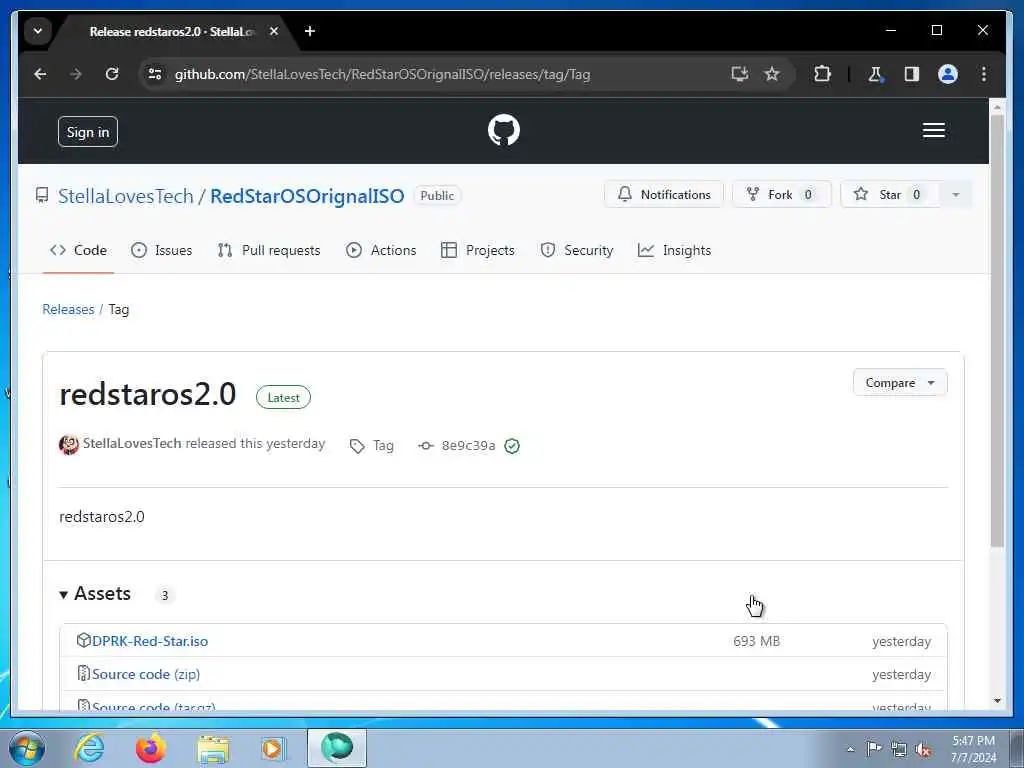Toggle the browser side panel

pyautogui.click(x=912, y=74)
